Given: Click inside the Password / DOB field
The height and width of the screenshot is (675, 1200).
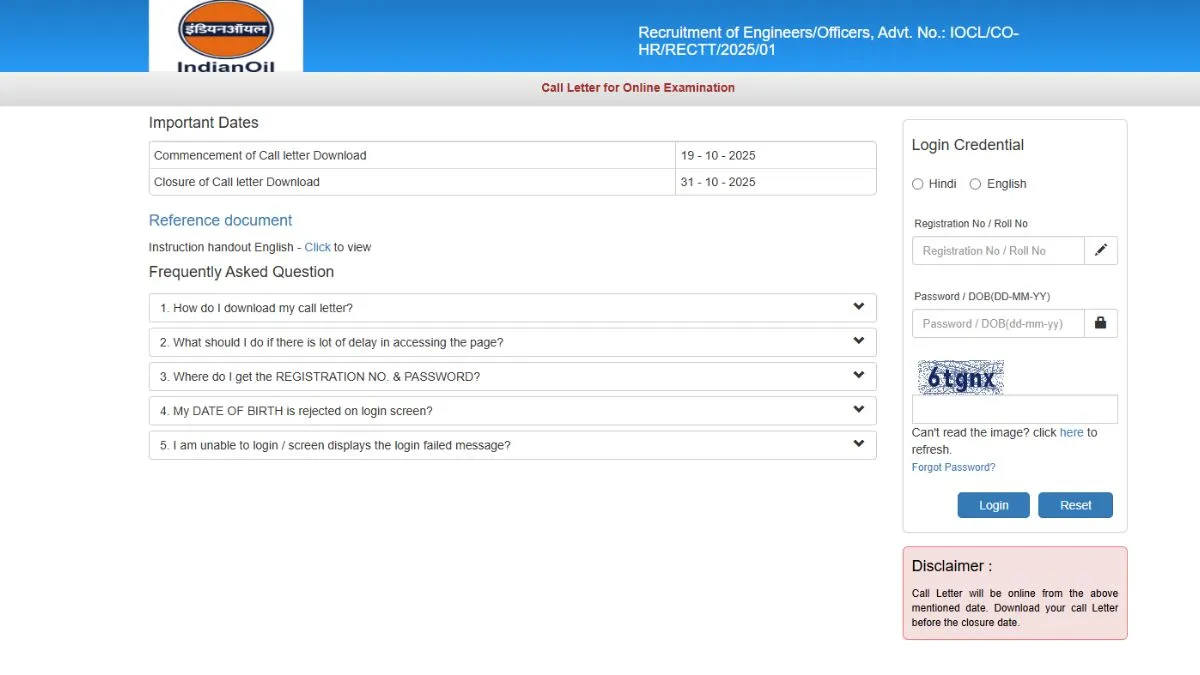Looking at the screenshot, I should [997, 323].
